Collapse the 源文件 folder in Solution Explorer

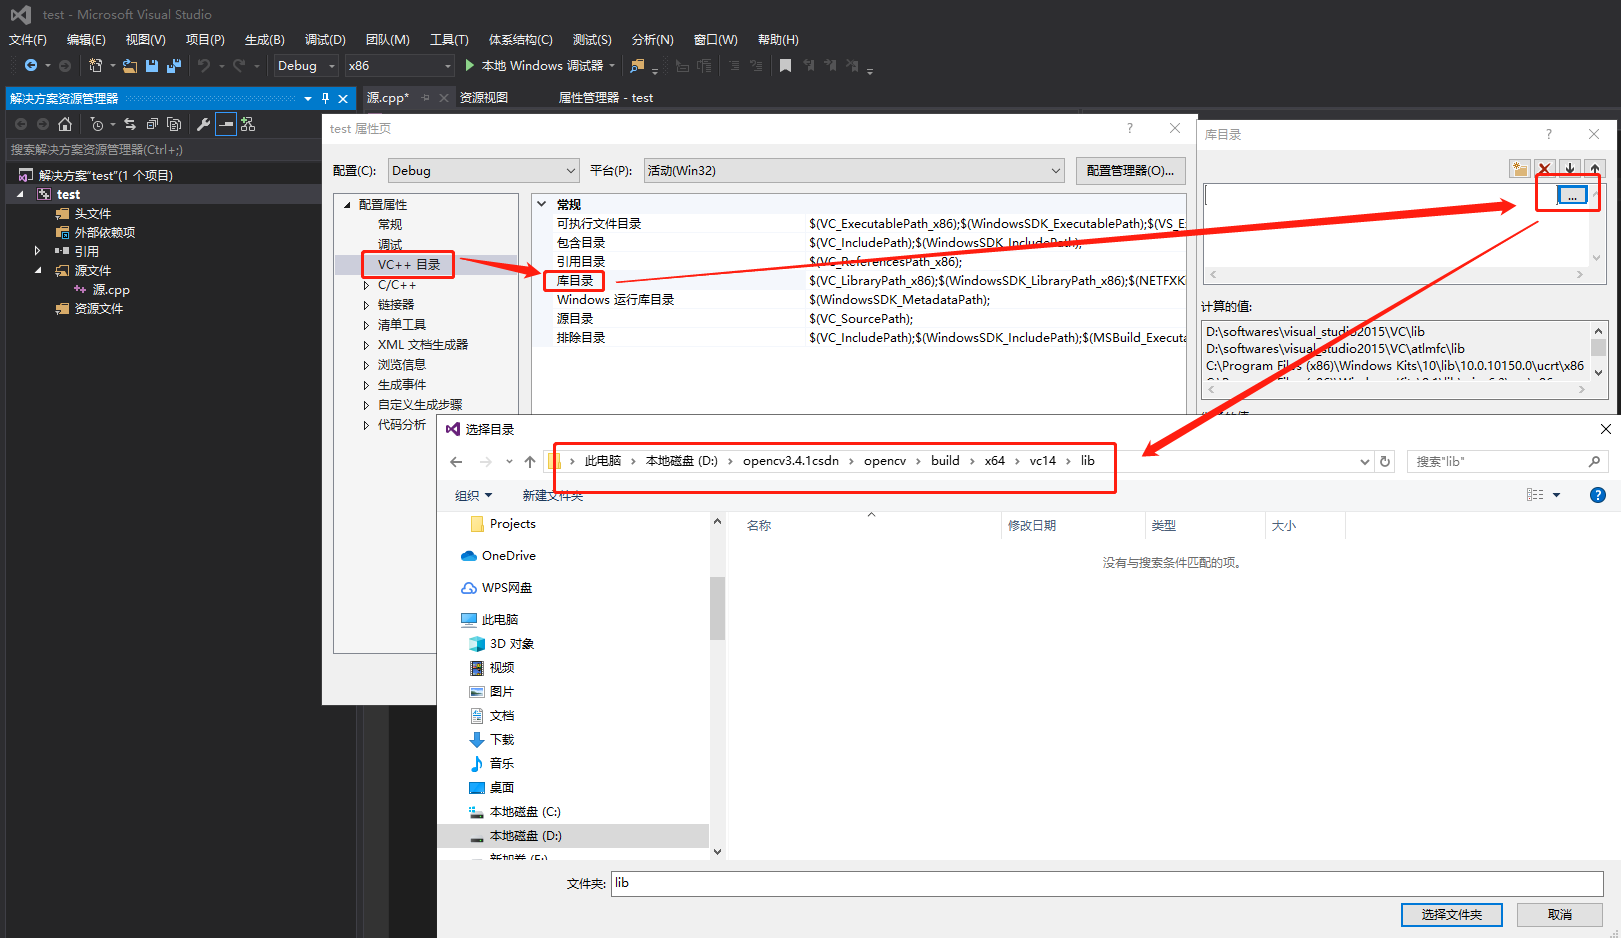click(38, 270)
